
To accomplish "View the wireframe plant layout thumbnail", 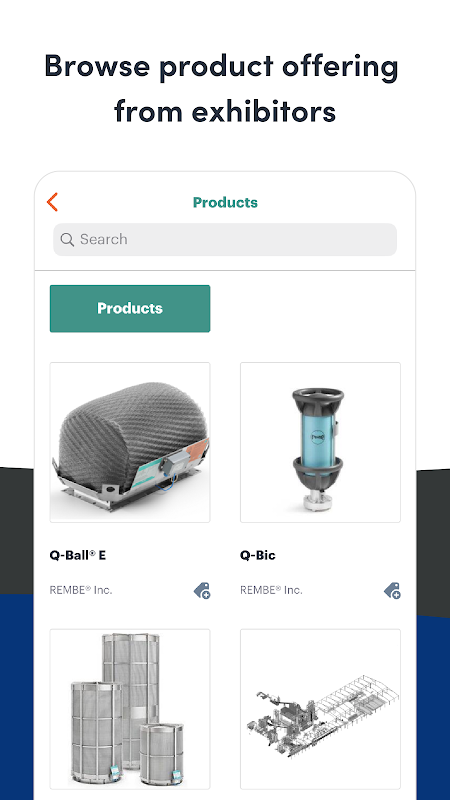I will (320, 709).
